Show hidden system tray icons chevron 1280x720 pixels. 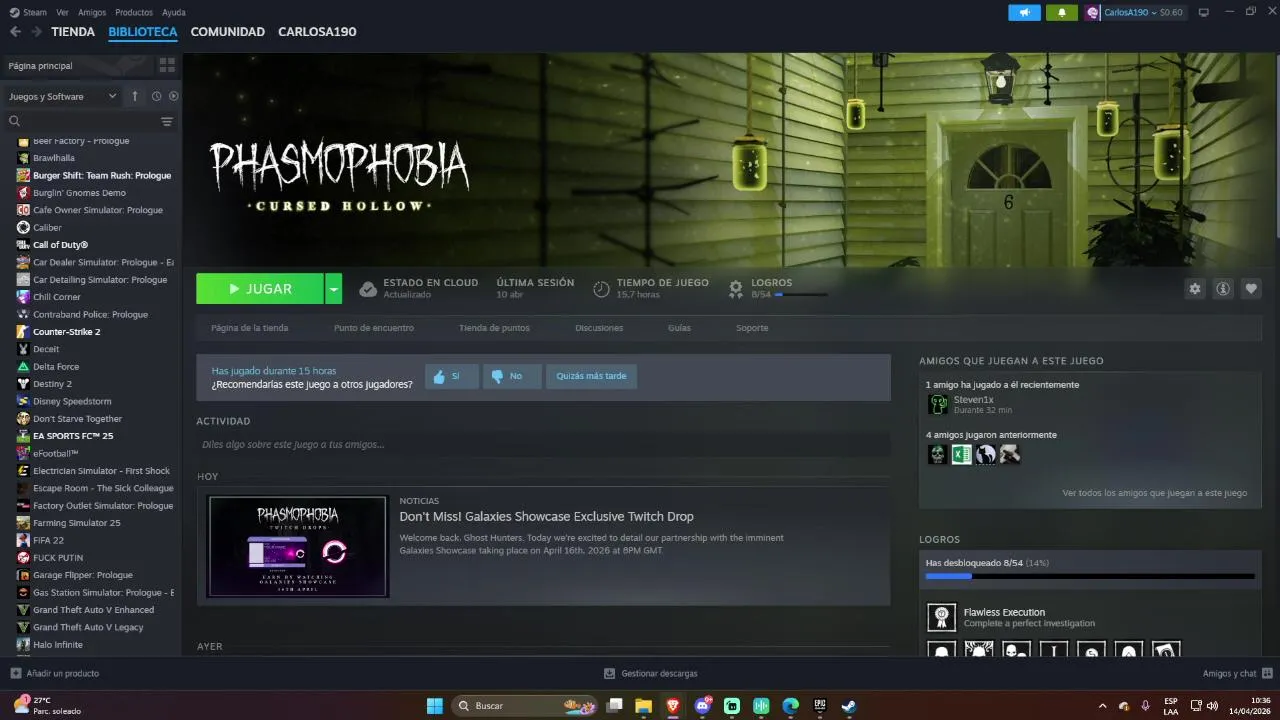pos(1103,705)
